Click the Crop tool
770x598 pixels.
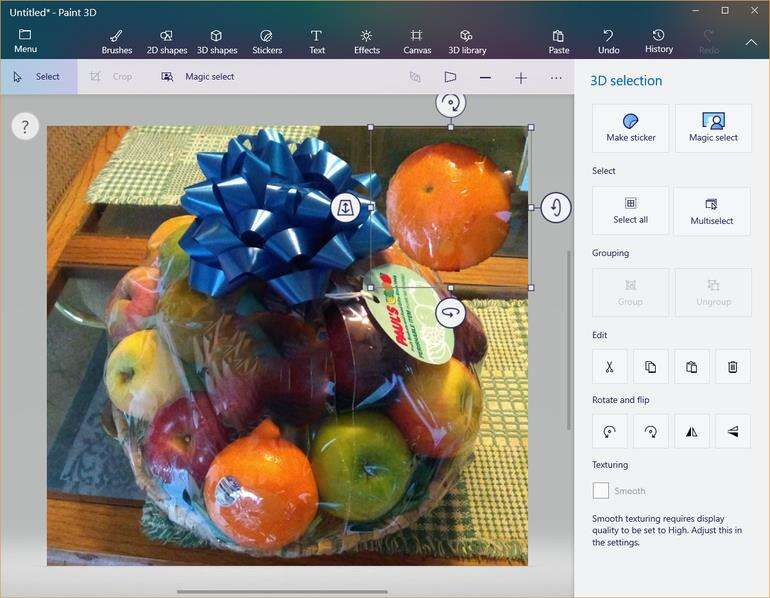[x=111, y=77]
